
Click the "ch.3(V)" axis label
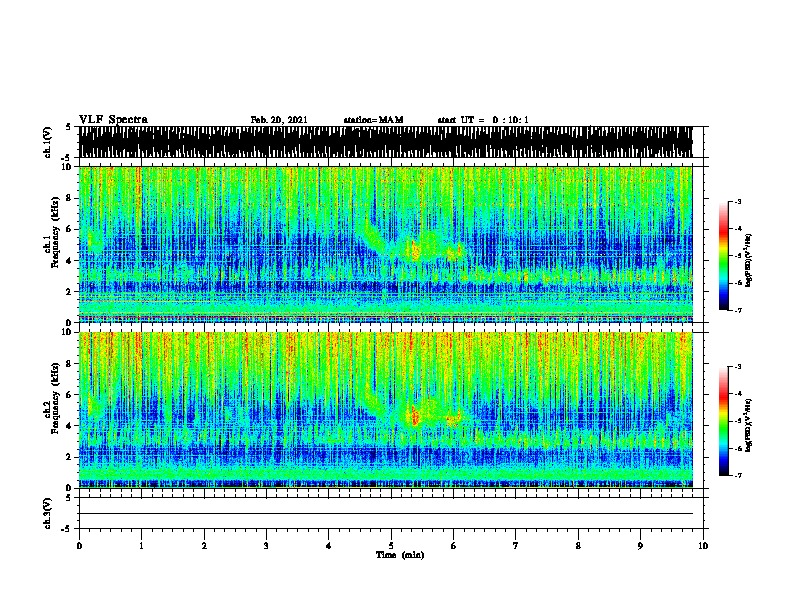tap(48, 513)
